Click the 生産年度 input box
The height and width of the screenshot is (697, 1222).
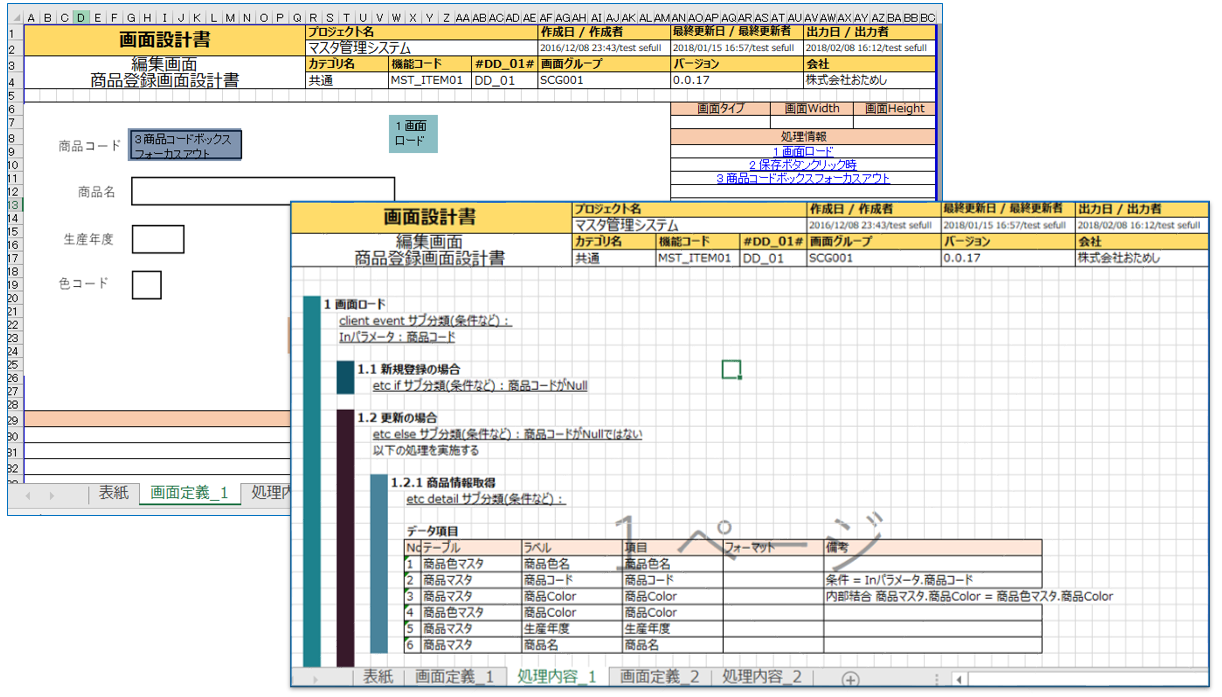158,239
